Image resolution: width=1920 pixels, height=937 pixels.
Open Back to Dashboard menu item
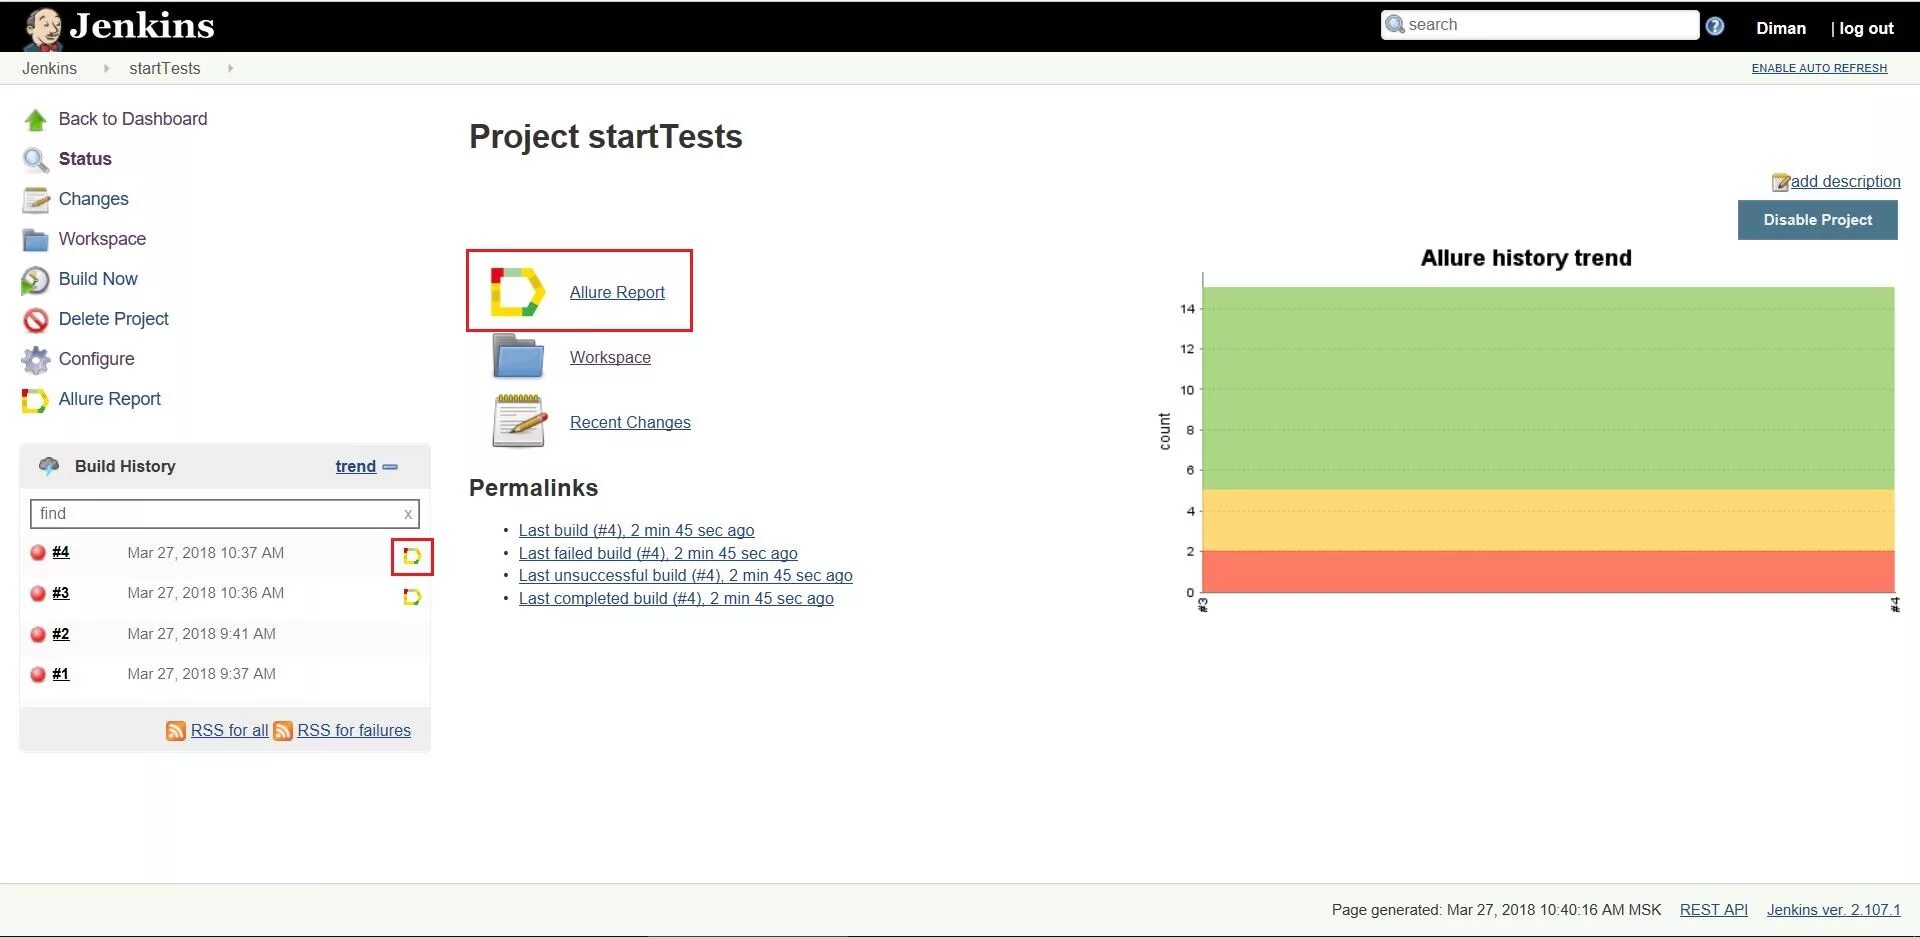tap(133, 119)
